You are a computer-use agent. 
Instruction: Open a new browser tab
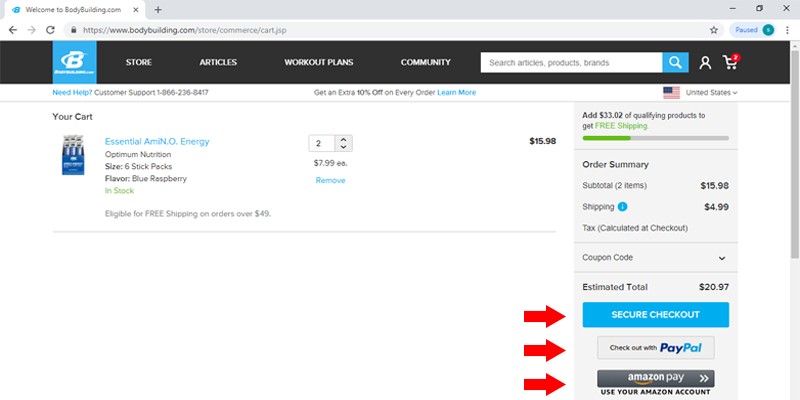coord(158,9)
